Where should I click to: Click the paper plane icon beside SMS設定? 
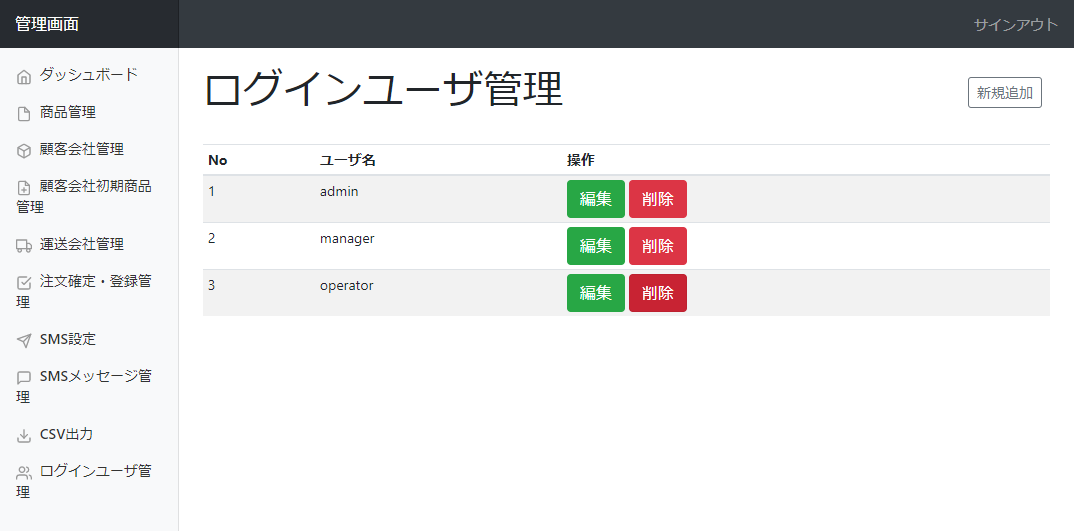click(24, 341)
